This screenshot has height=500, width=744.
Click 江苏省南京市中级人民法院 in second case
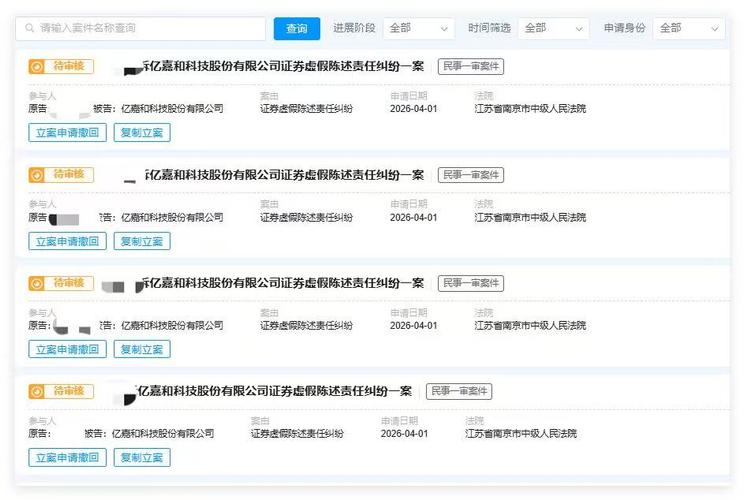tap(530, 217)
